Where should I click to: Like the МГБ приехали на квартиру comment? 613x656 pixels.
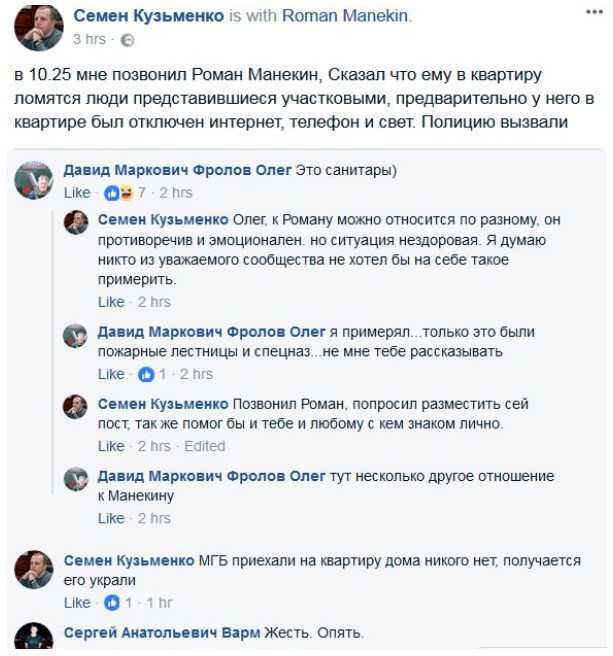click(x=77, y=603)
